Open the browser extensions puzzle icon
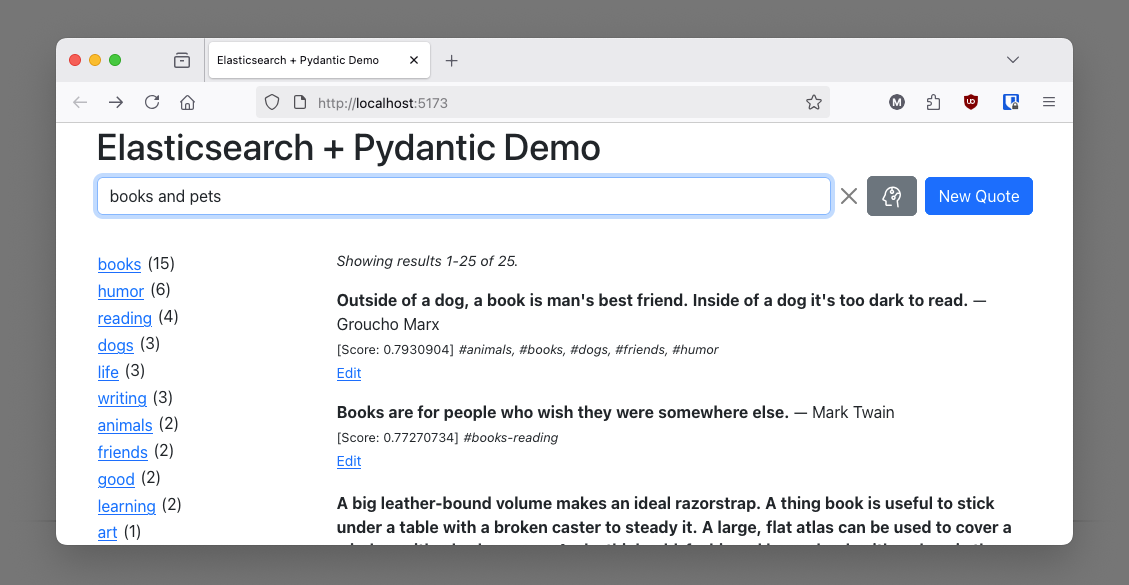 (933, 102)
